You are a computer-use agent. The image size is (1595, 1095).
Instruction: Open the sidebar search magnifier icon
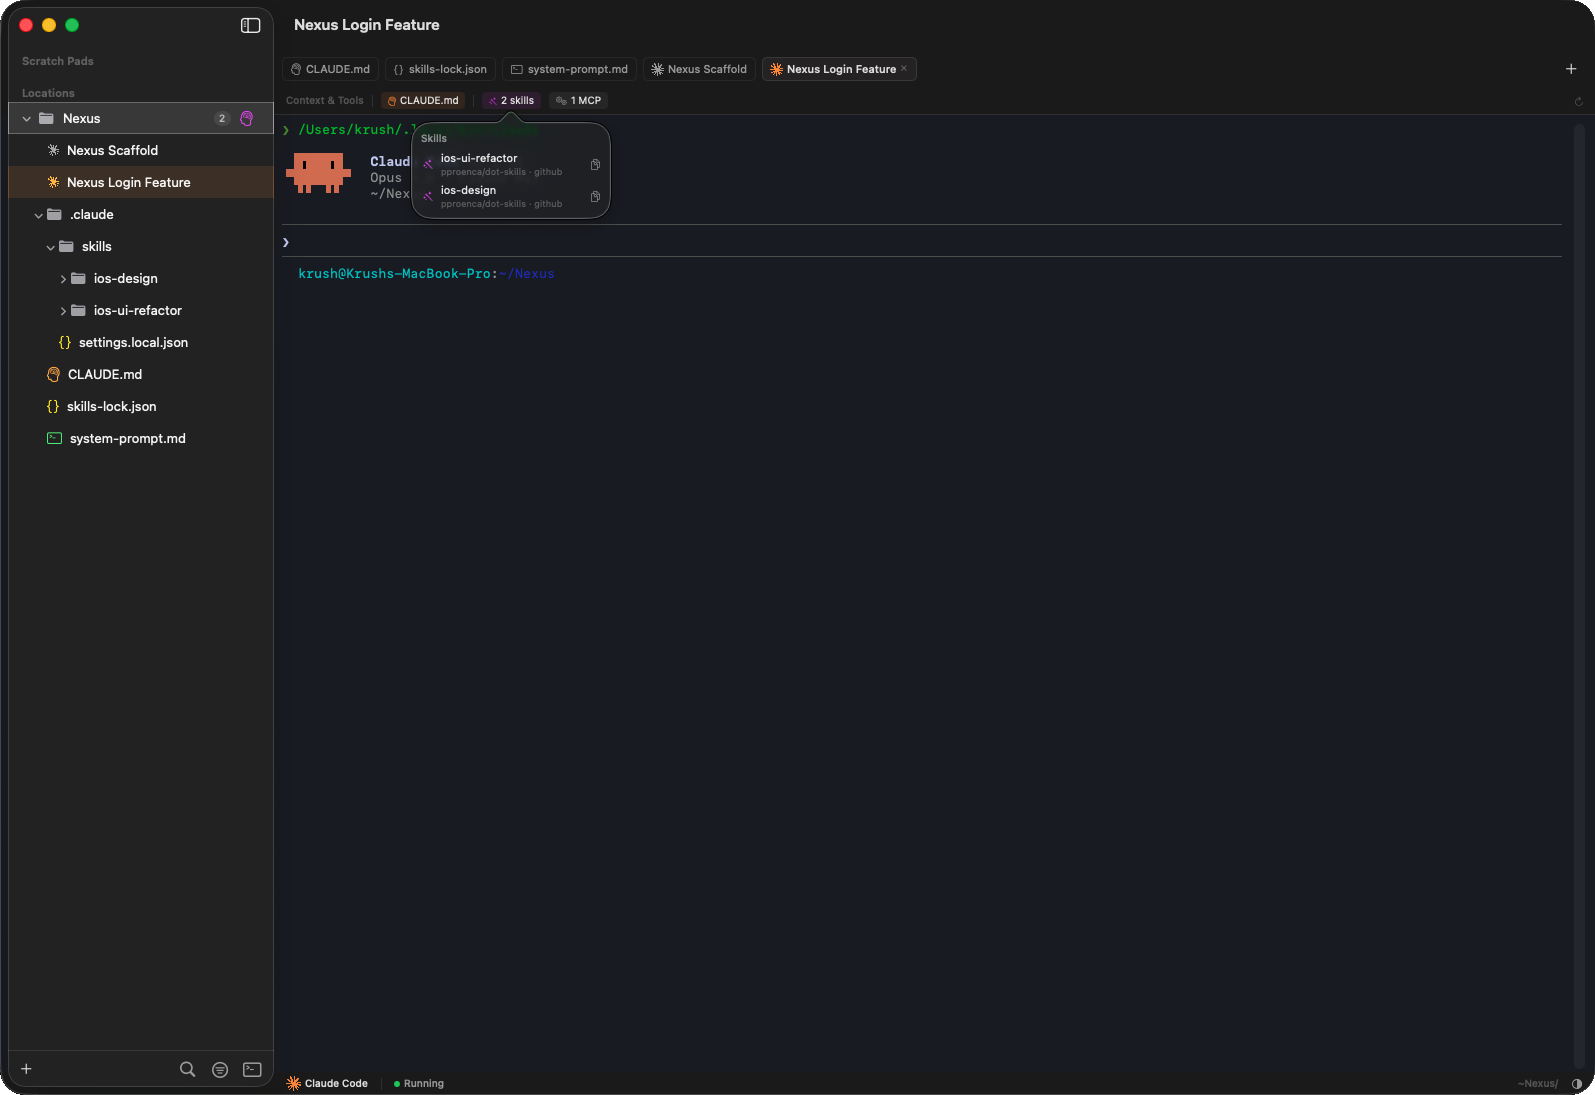pos(187,1069)
